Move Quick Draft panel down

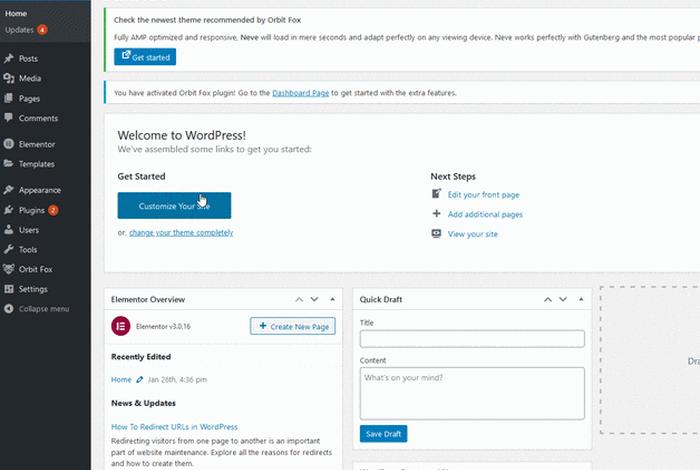pyautogui.click(x=563, y=299)
